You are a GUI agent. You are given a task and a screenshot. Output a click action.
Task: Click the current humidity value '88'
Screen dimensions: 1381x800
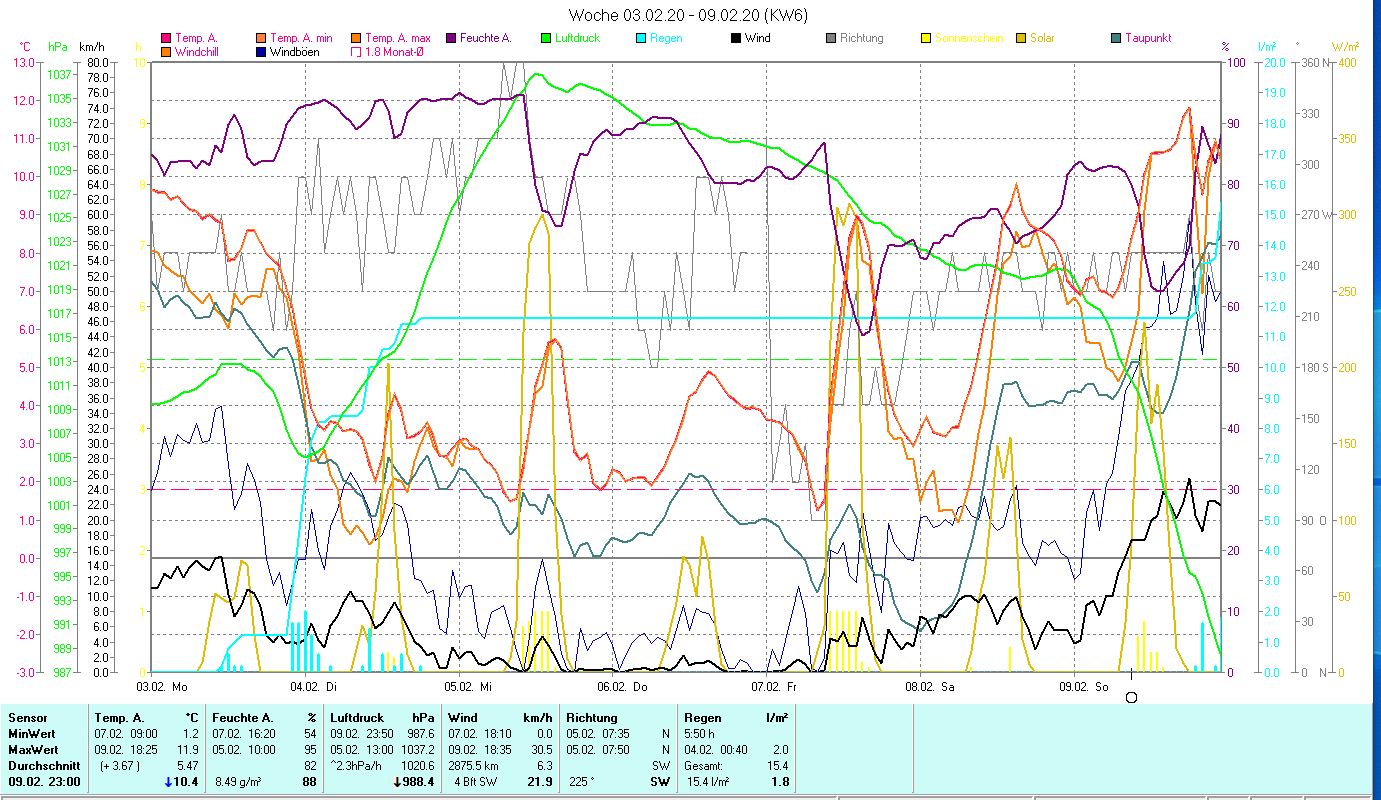309,782
